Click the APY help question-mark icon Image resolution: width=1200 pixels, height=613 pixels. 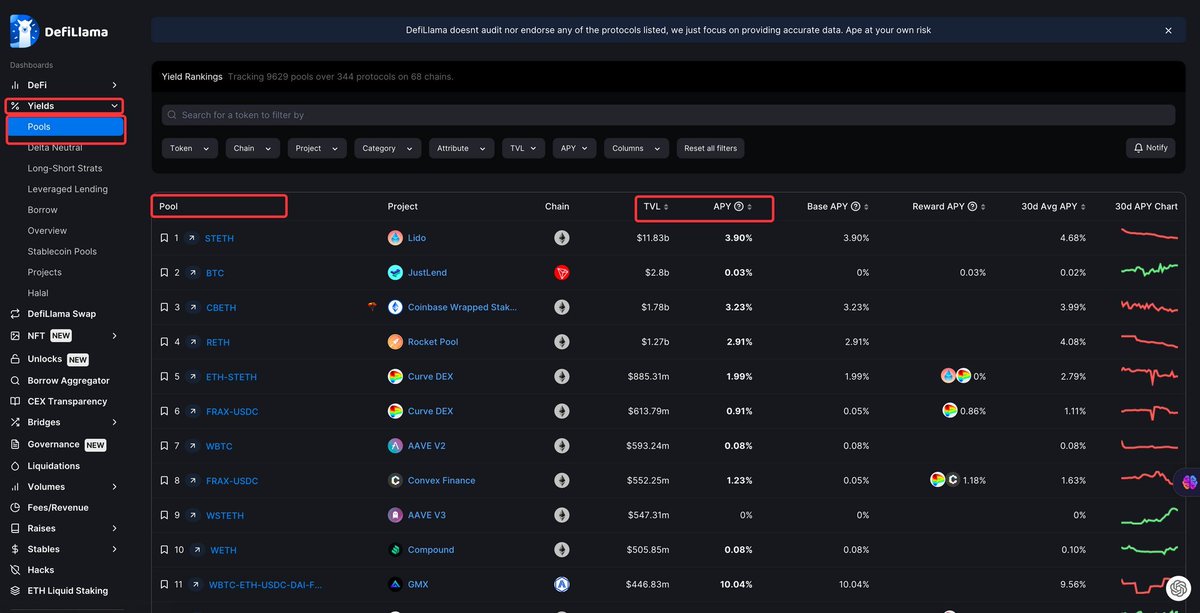click(739, 207)
